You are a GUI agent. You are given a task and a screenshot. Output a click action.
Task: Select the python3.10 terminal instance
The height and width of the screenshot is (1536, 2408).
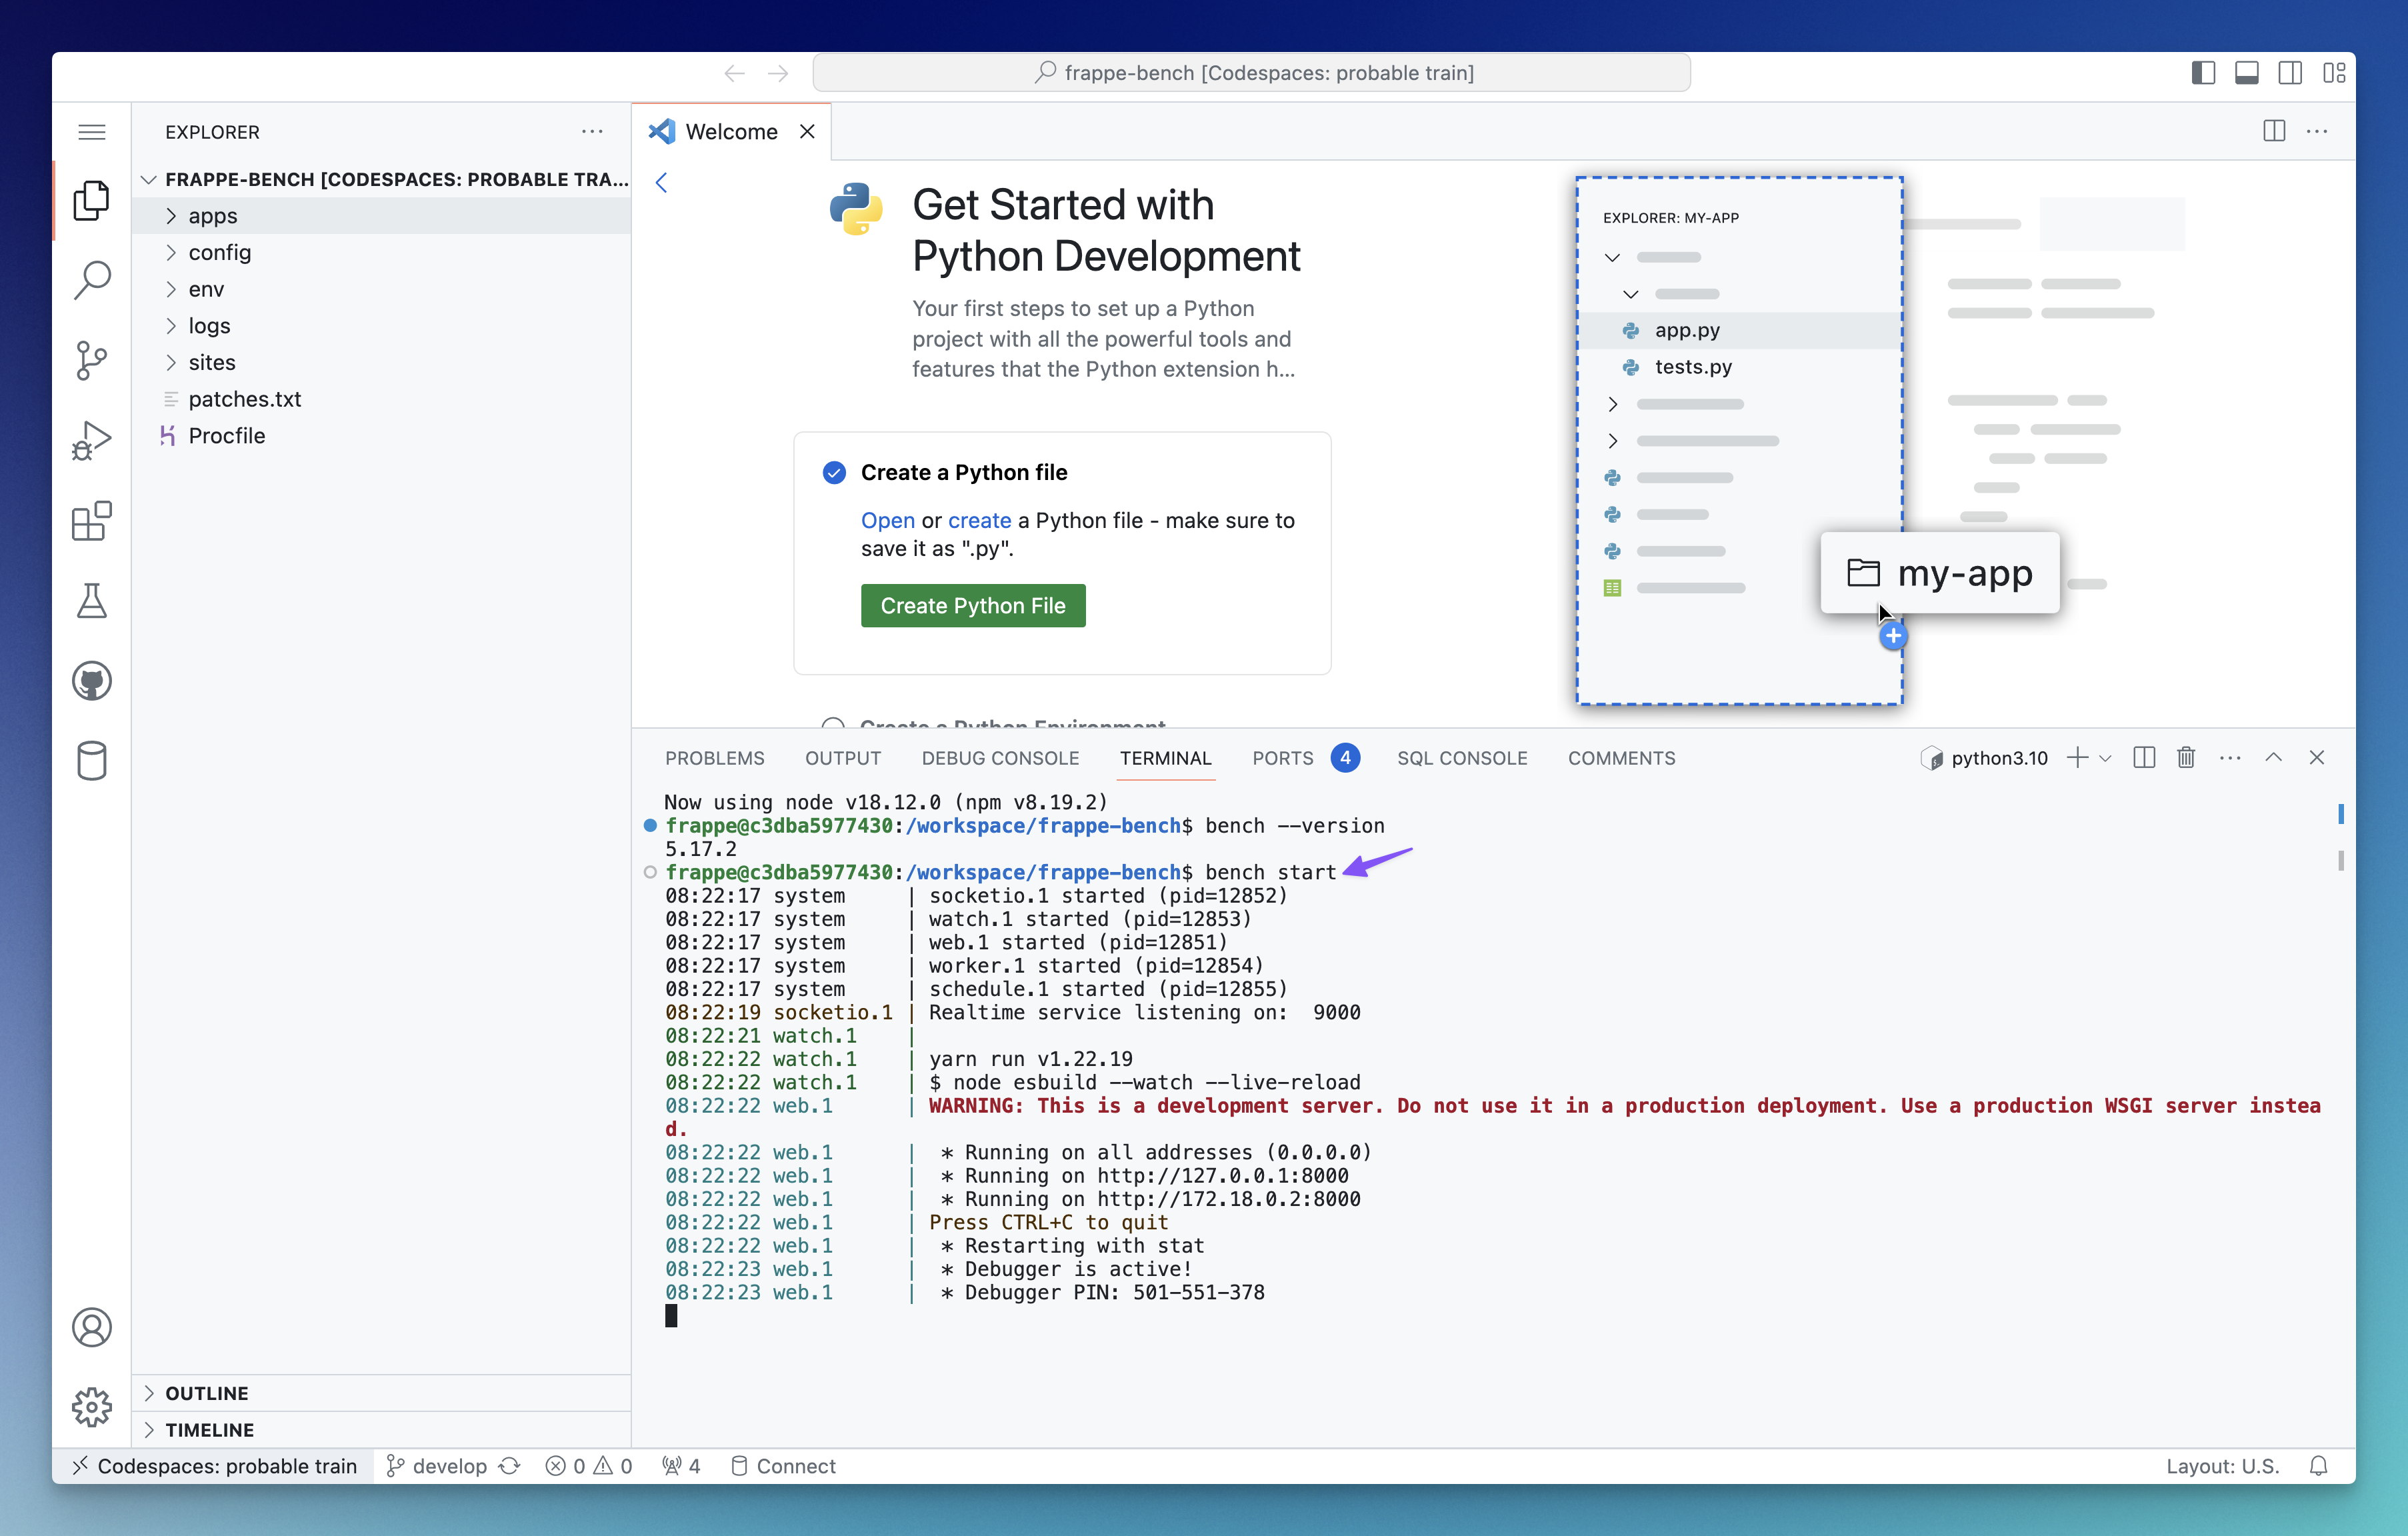pyautogui.click(x=1984, y=758)
